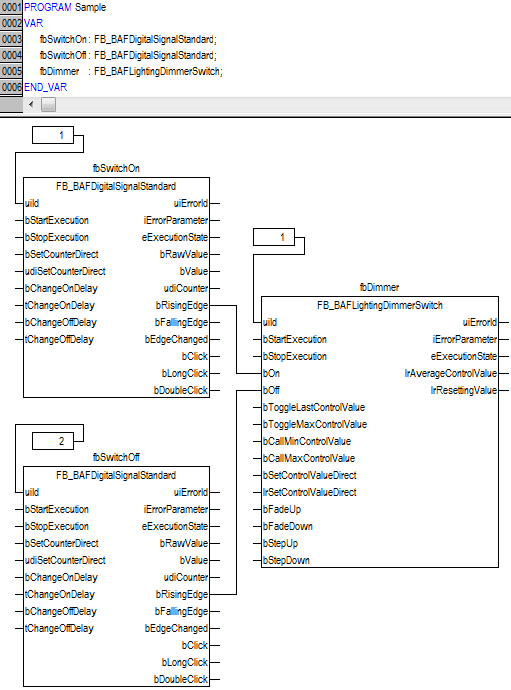Select the bClick output of fbSwitchOn

coord(195,356)
